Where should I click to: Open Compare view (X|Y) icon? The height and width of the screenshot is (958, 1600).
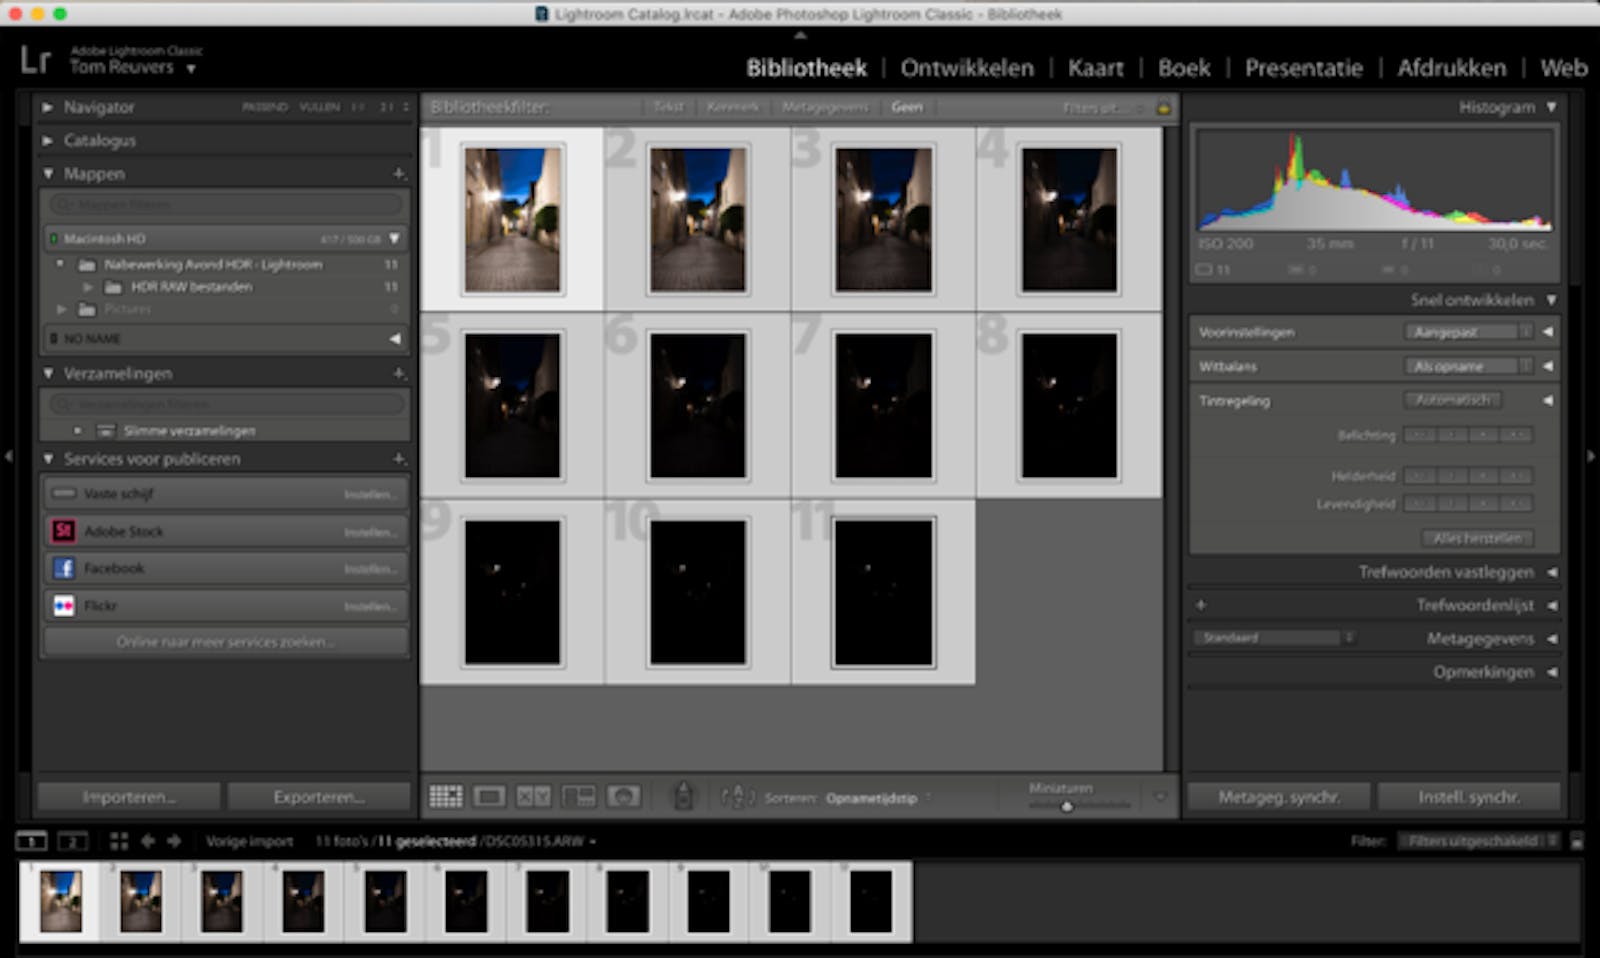click(x=533, y=797)
